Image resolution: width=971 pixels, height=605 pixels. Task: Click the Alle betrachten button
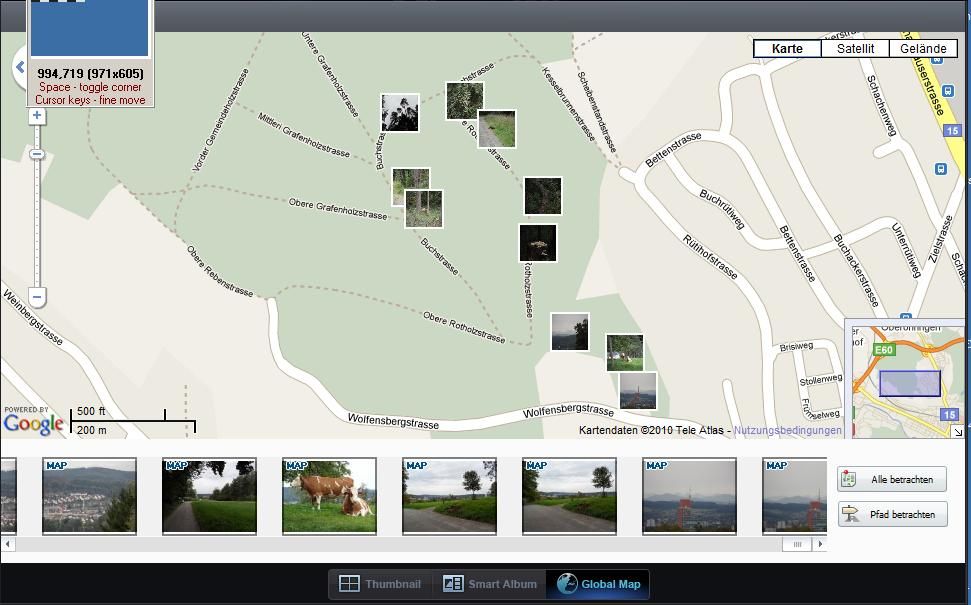892,480
